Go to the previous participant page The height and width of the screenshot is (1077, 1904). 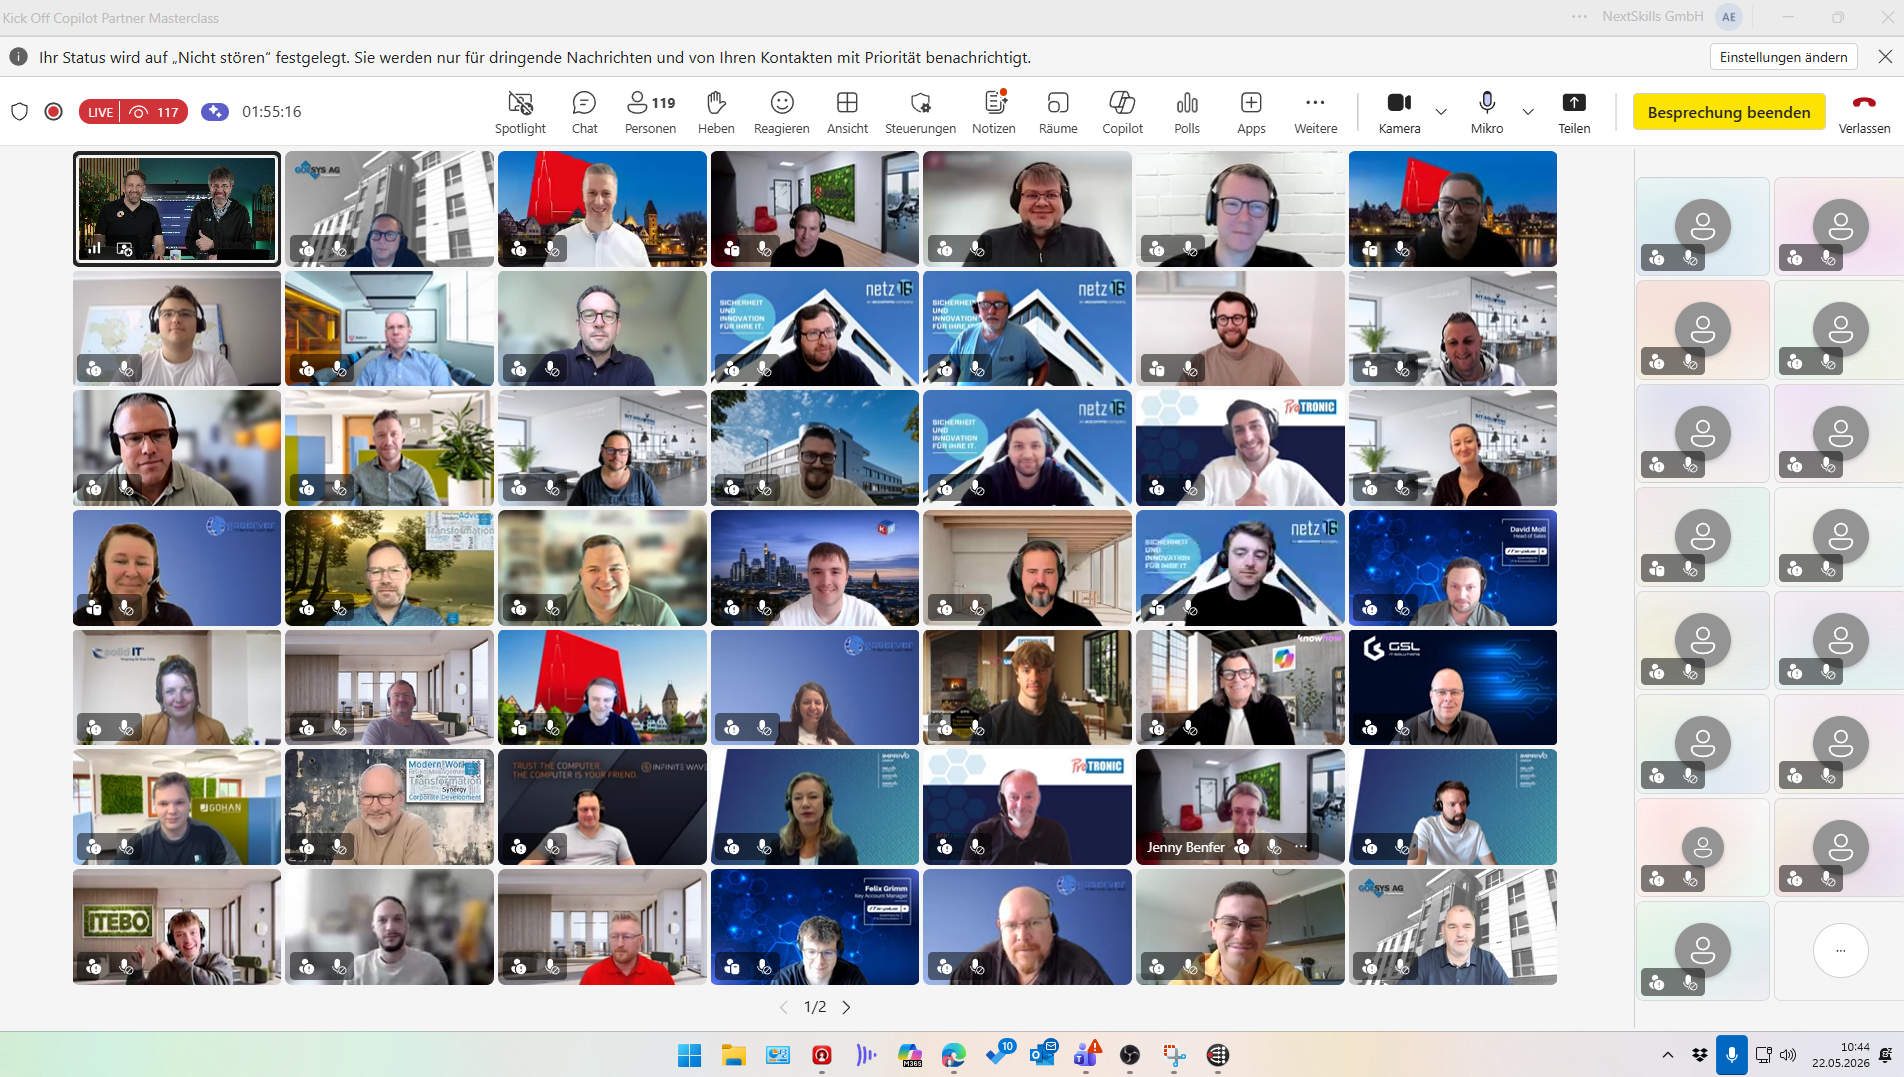[784, 1007]
